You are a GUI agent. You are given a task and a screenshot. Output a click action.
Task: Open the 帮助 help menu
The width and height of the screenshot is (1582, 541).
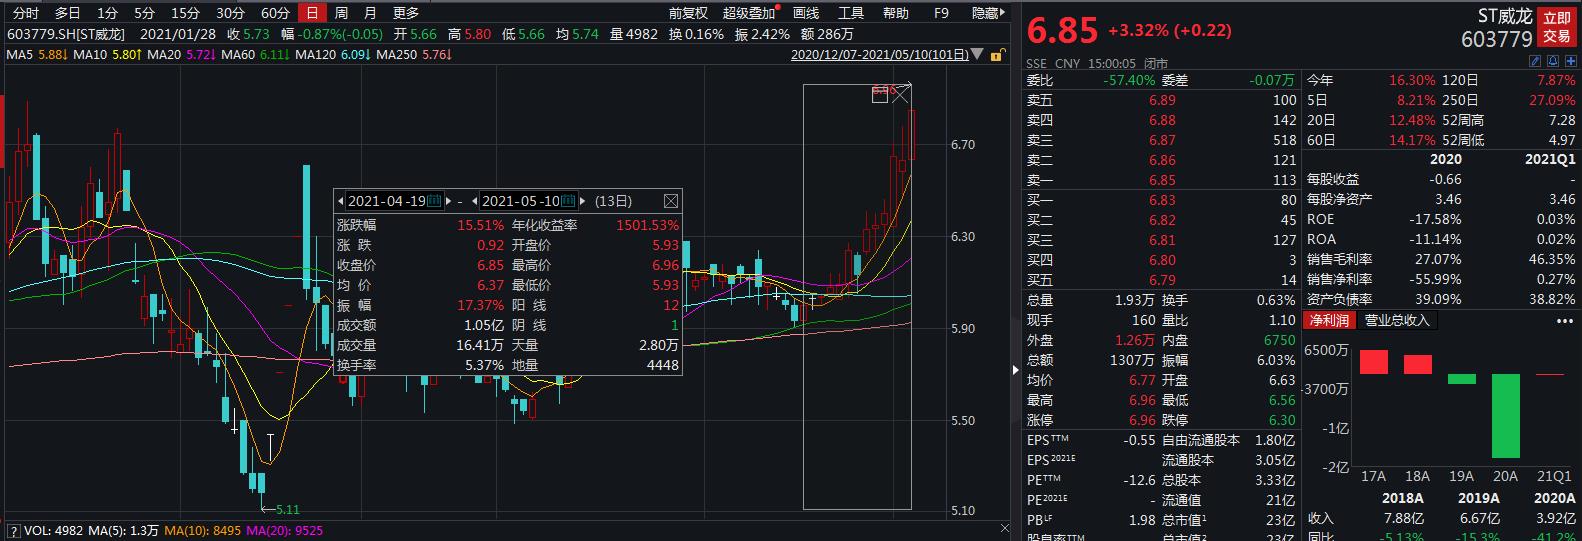tap(896, 13)
